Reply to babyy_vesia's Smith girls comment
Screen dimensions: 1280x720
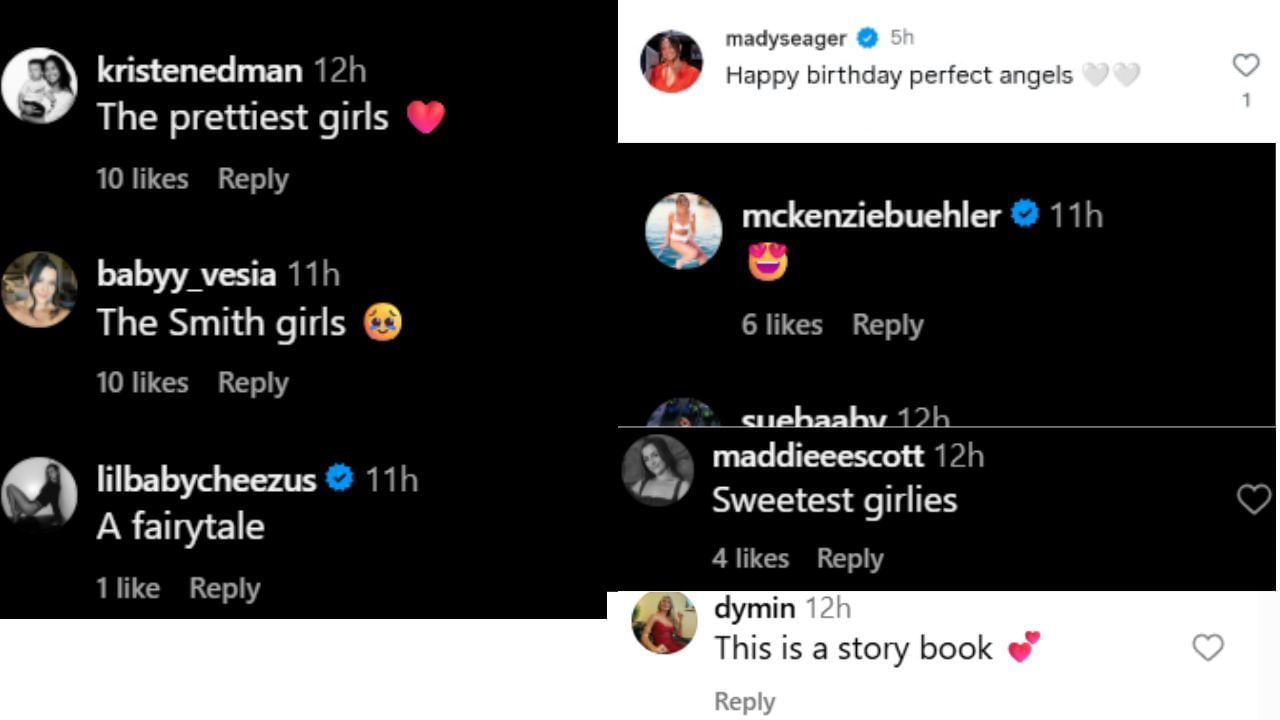click(x=253, y=383)
